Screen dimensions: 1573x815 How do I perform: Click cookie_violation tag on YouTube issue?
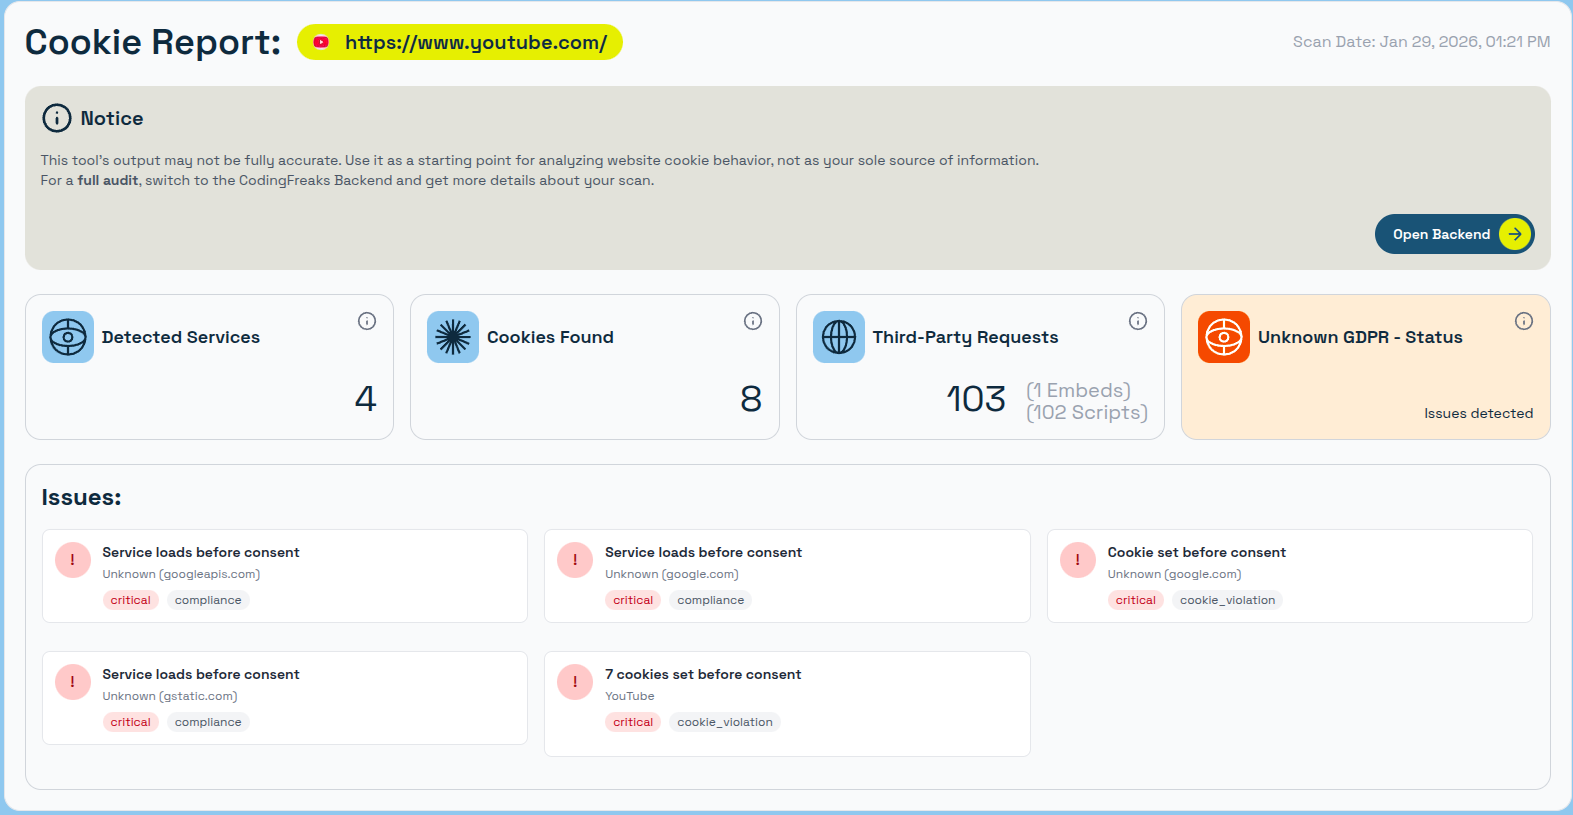click(725, 722)
